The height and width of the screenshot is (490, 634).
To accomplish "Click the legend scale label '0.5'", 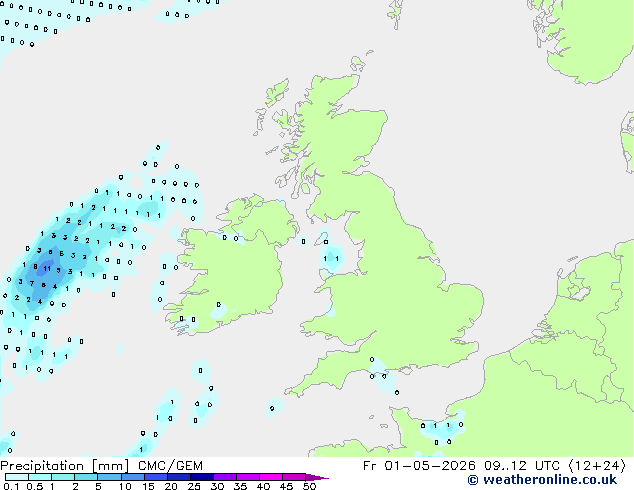I will pos(35,486).
